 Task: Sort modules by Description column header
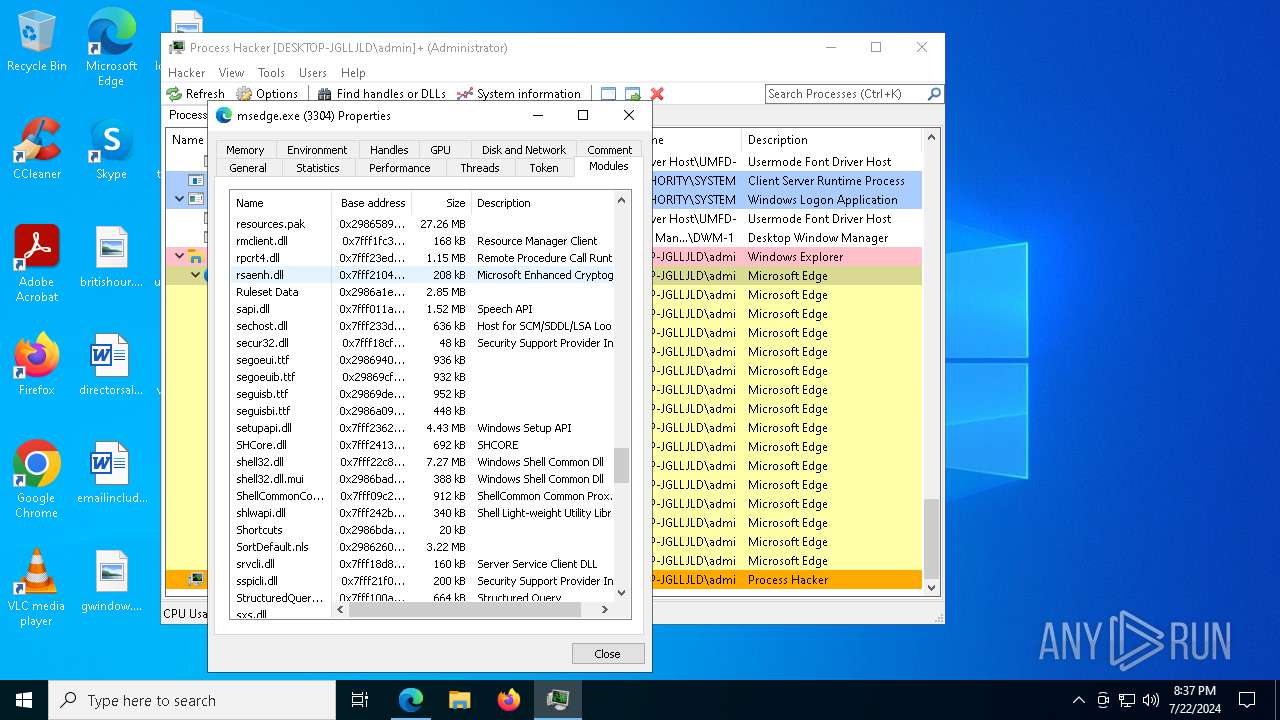tap(541, 203)
